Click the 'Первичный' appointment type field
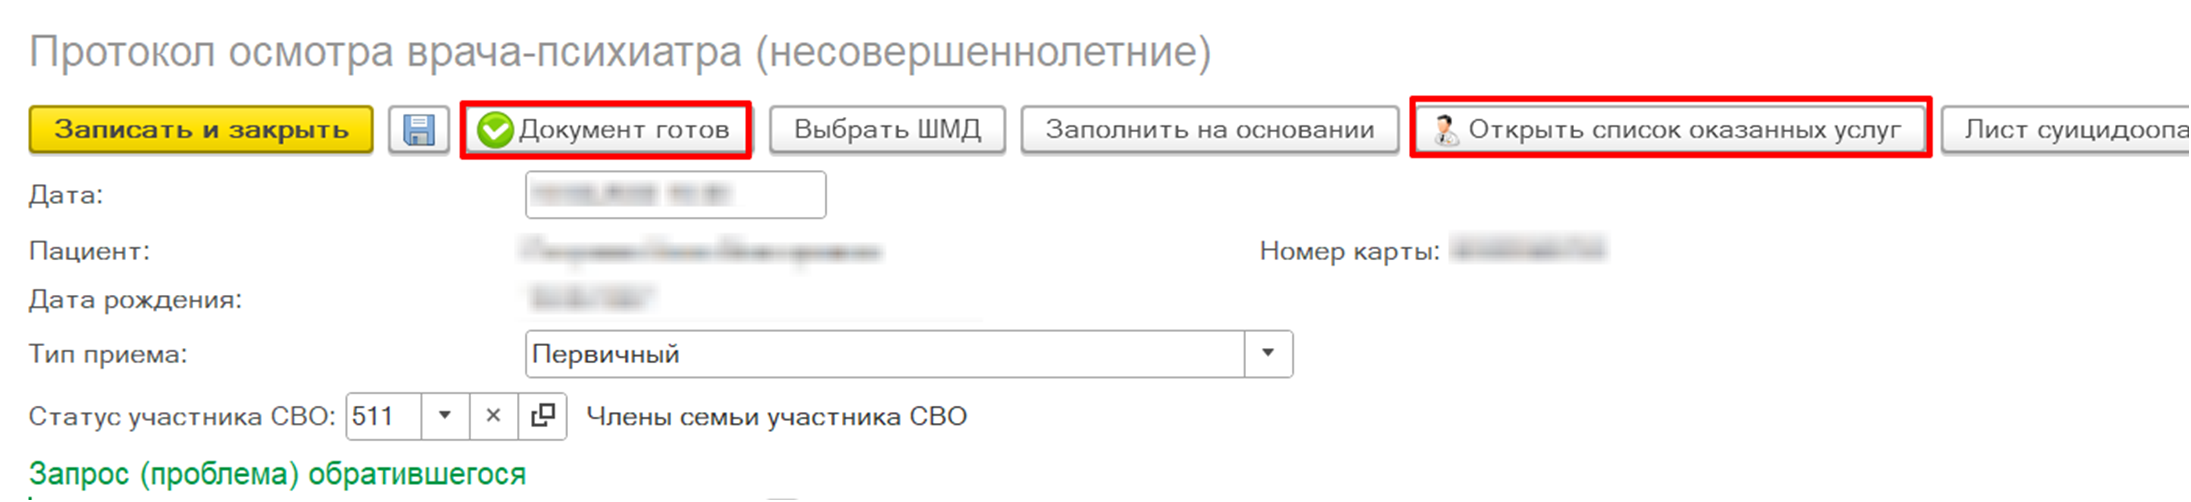The image size is (2191, 502). pos(884,354)
